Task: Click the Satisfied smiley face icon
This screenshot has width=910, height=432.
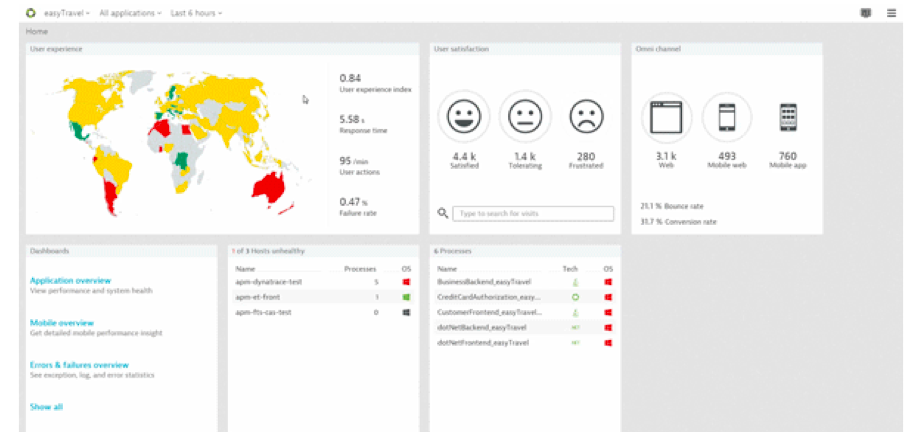Action: coord(463,117)
